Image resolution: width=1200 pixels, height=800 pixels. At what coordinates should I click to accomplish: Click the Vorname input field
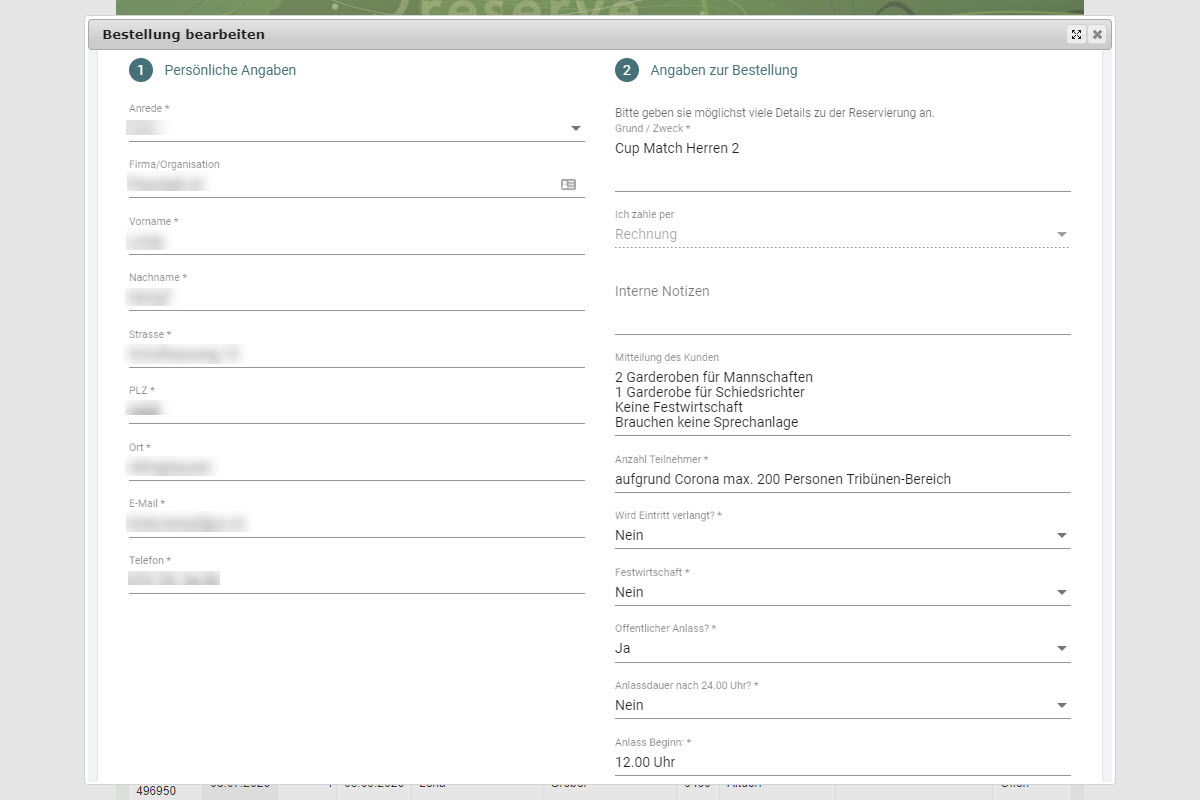point(356,242)
